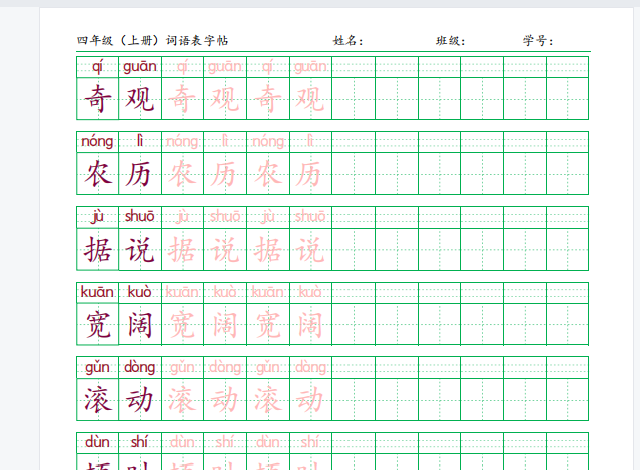The width and height of the screenshot is (640, 470).
Task: Click the dark 观 character cell
Action: [x=140, y=98]
